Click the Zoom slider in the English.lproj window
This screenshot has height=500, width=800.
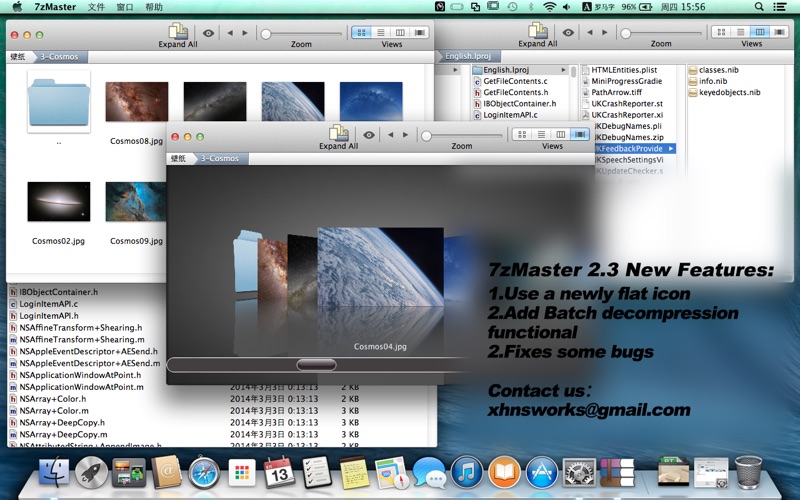661,33
